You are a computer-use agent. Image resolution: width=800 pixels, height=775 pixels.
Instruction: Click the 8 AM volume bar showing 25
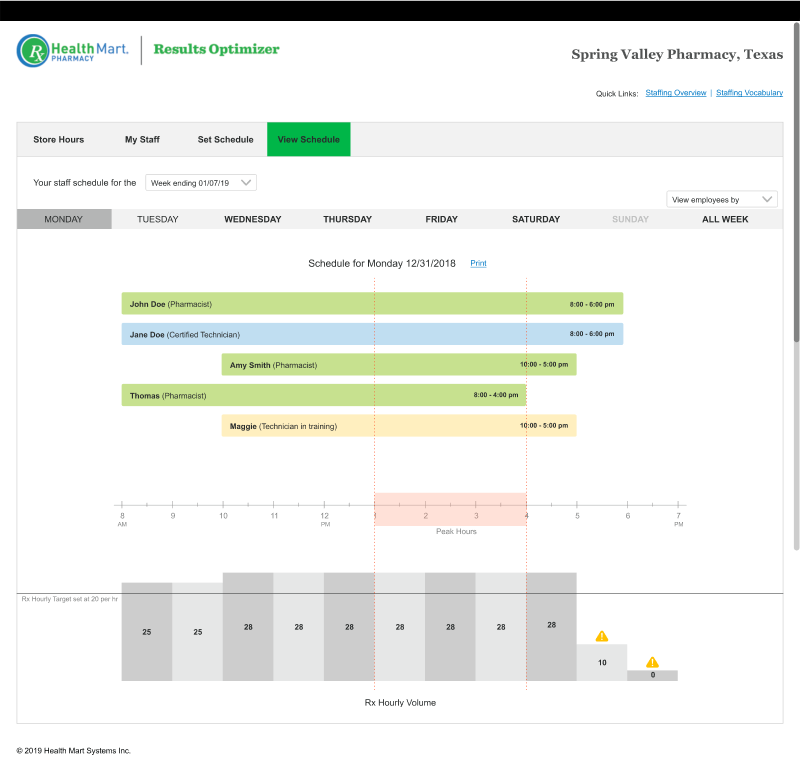(146, 632)
